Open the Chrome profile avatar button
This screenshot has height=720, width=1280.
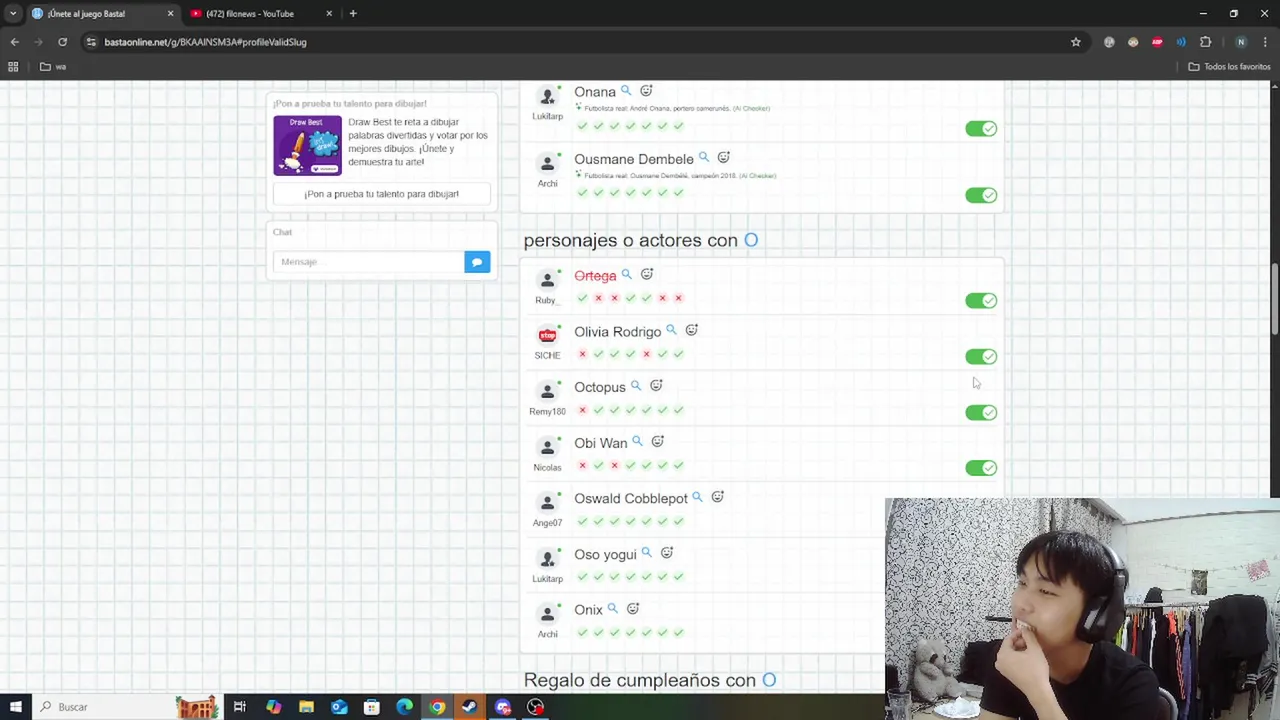(1241, 42)
